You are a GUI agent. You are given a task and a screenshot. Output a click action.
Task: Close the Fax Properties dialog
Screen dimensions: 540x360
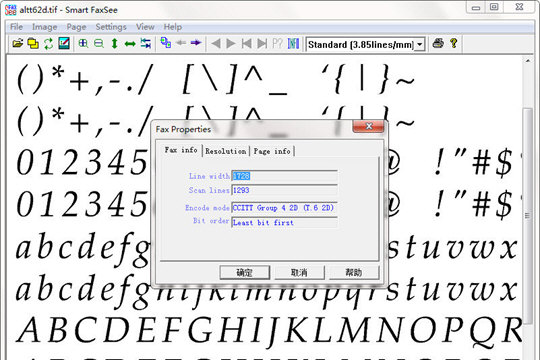pos(368,126)
